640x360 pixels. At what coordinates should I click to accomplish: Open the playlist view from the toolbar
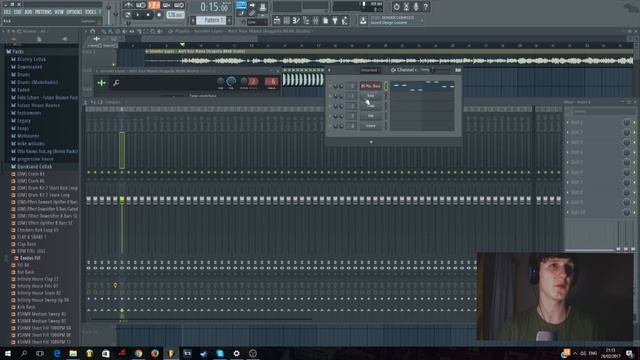coord(277,20)
